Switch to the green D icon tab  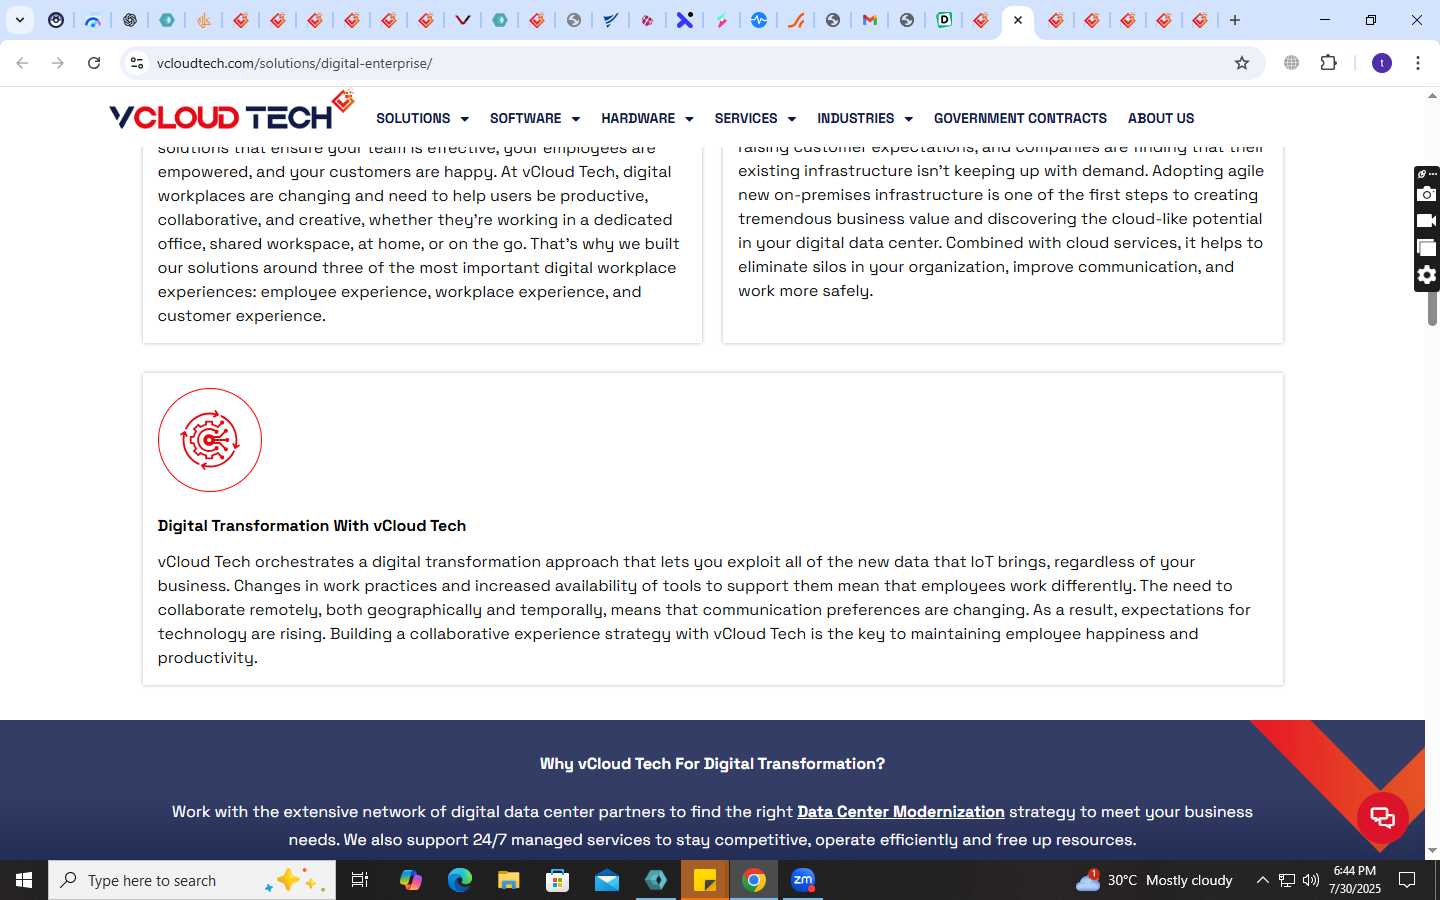click(944, 20)
